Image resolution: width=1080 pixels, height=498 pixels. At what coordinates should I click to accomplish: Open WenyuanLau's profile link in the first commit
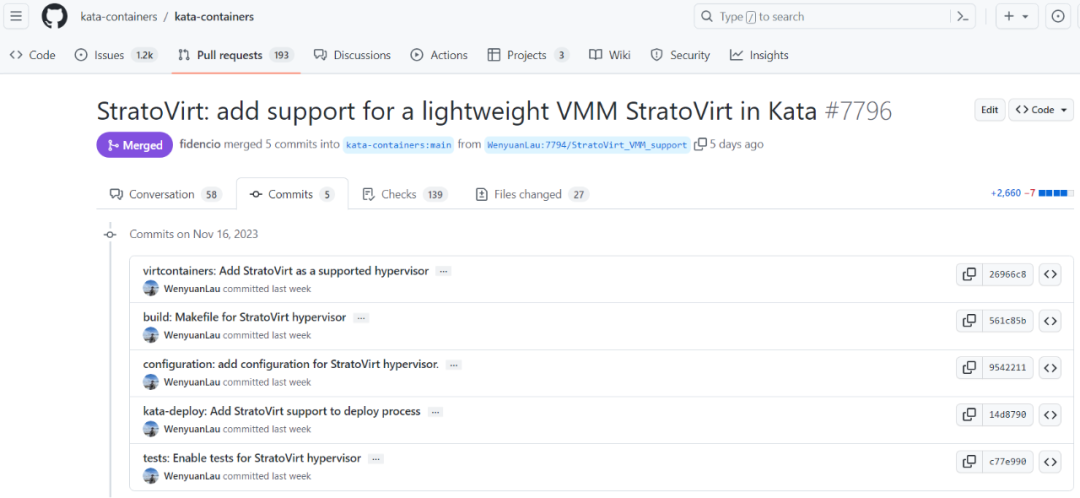click(192, 288)
